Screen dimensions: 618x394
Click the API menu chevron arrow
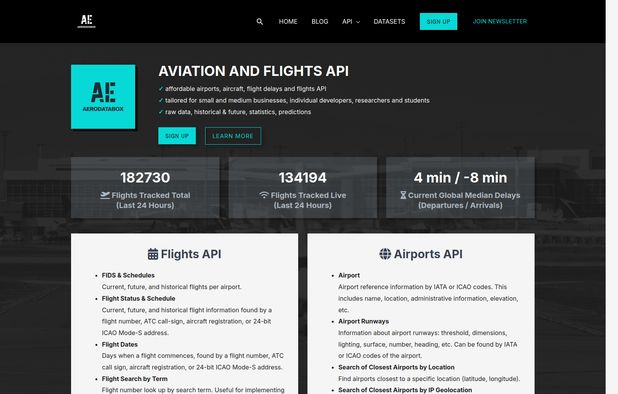[358, 22]
